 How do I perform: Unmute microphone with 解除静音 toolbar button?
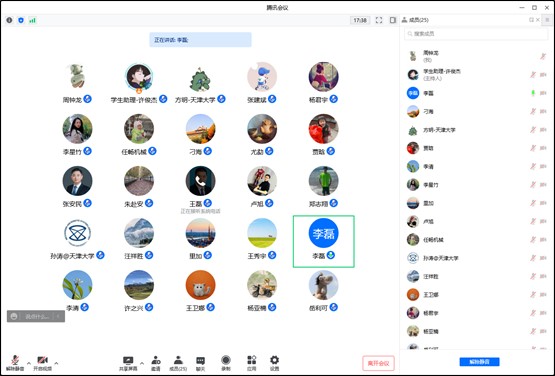(x=15, y=363)
